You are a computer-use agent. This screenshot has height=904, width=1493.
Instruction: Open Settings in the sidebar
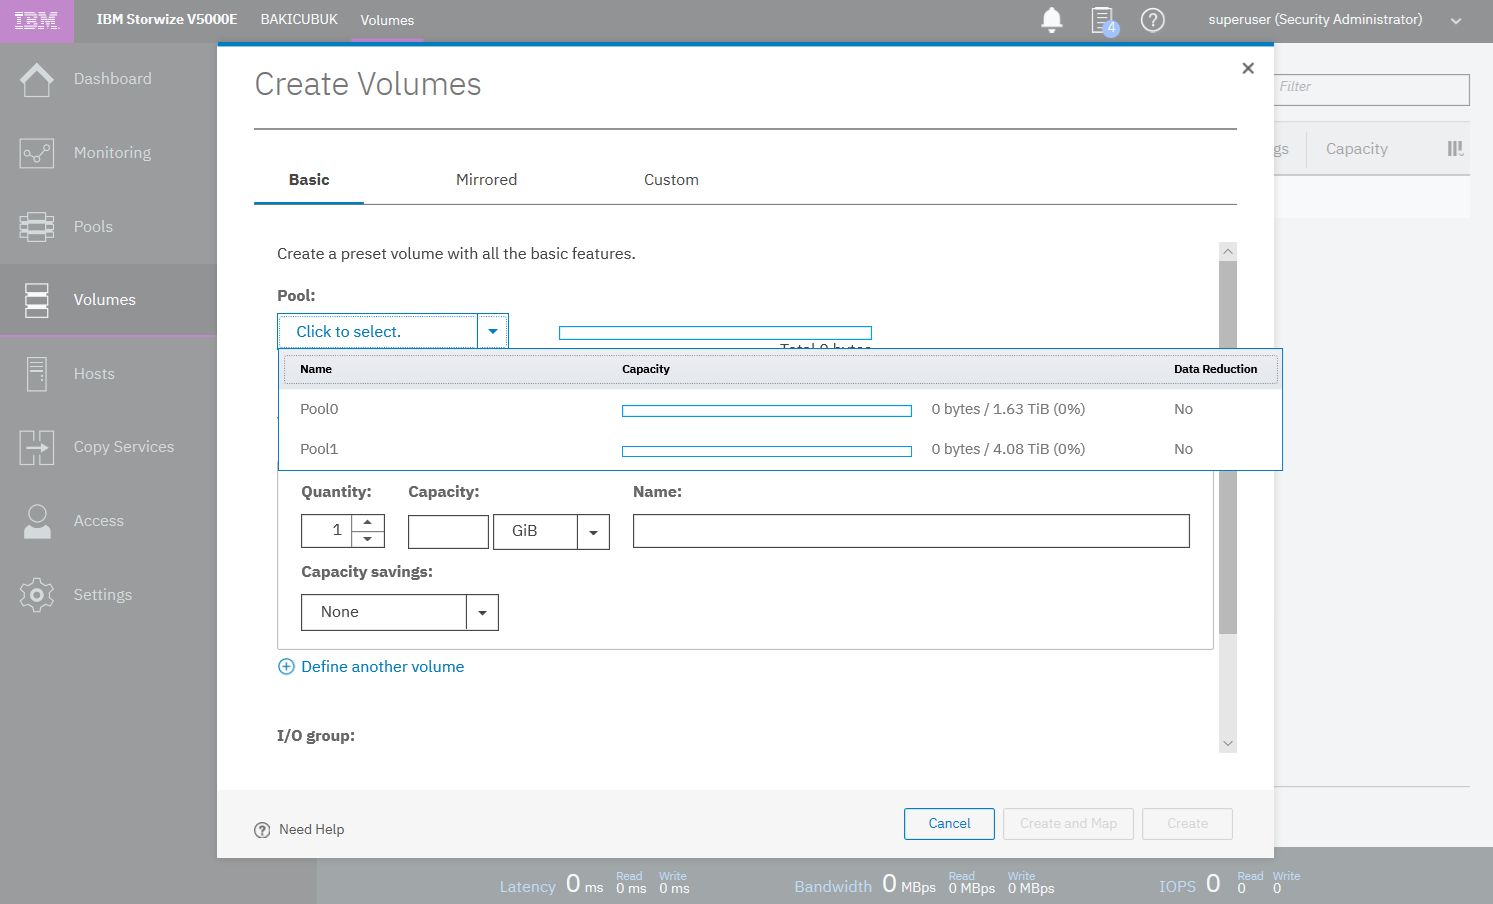point(108,595)
